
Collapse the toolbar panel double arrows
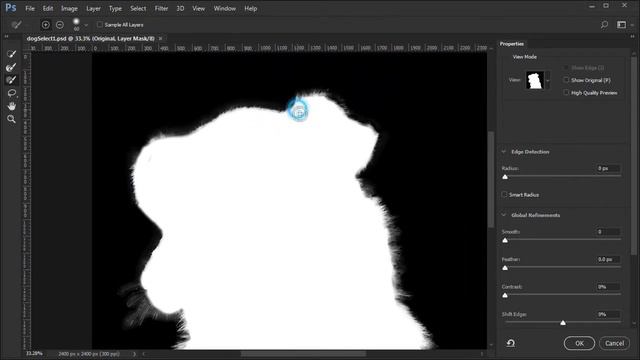coord(6,36)
